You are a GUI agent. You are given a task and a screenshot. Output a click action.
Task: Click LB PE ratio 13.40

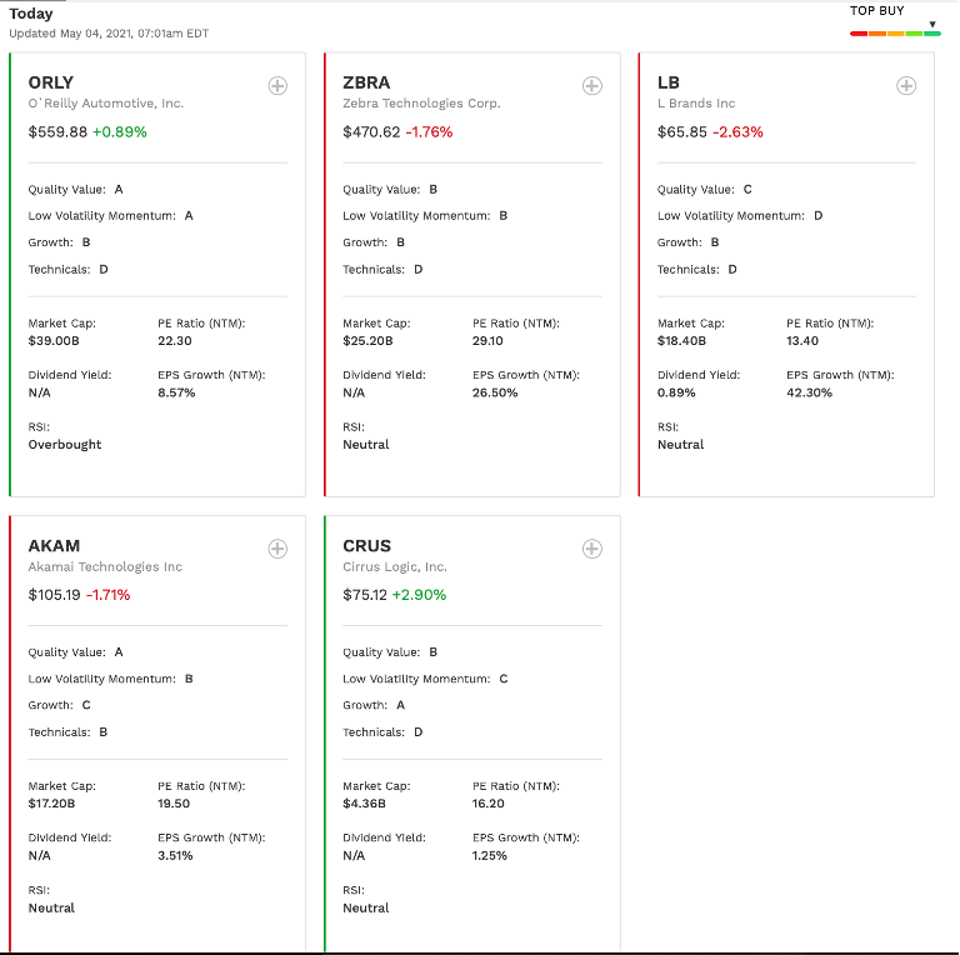803,341
